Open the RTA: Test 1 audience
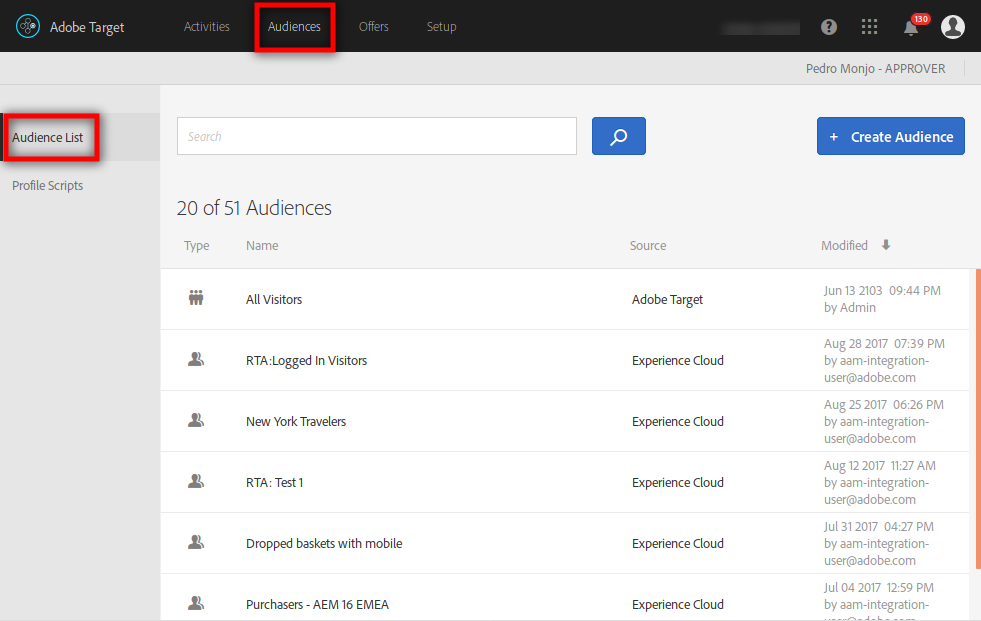This screenshot has width=981, height=621. 275,483
